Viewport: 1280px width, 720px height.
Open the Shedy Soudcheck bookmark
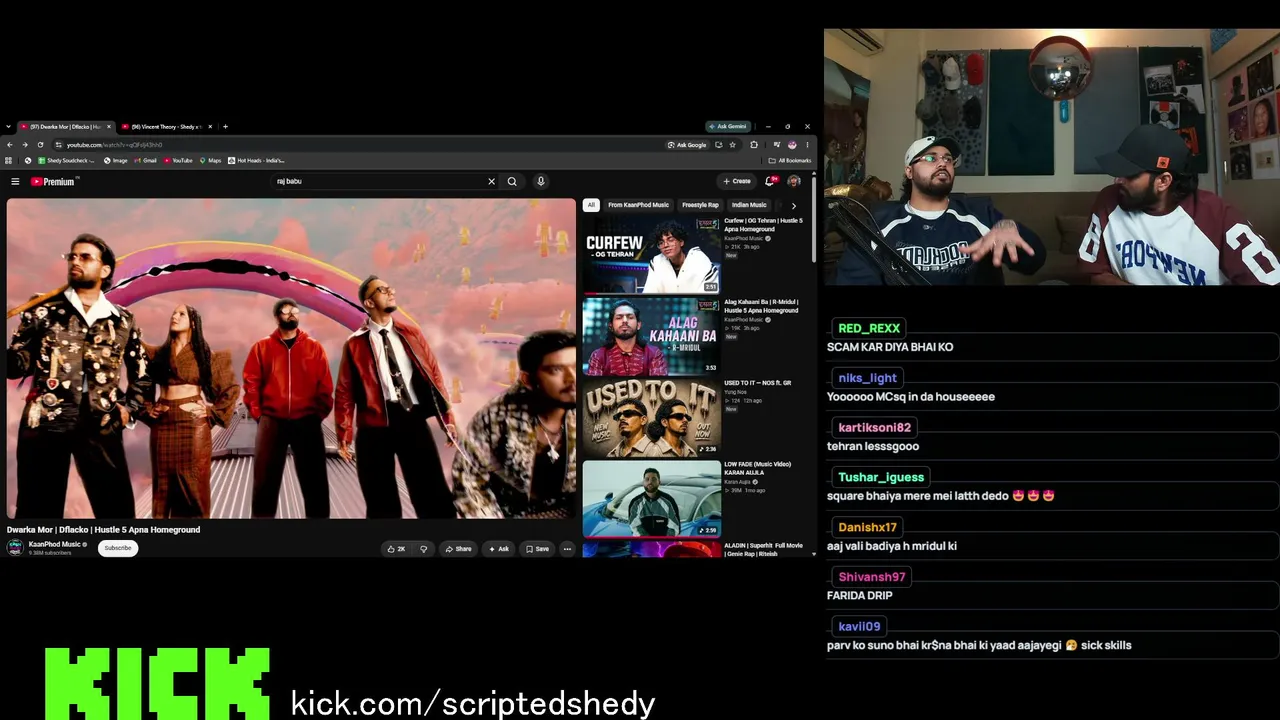coord(66,160)
